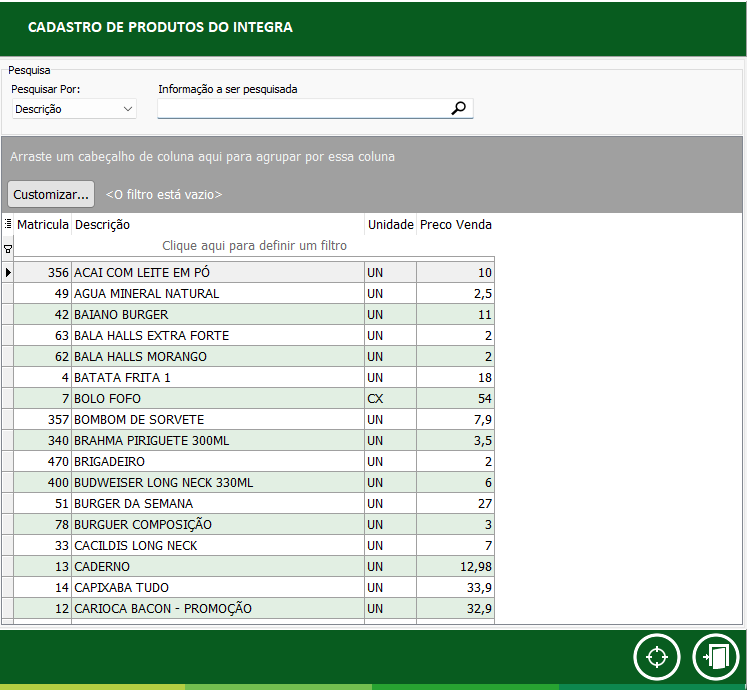Screen dimensions: 747x690
Task: Select the BURGUER COMPOSIÇÃO row
Action: pyautogui.click(x=254, y=524)
